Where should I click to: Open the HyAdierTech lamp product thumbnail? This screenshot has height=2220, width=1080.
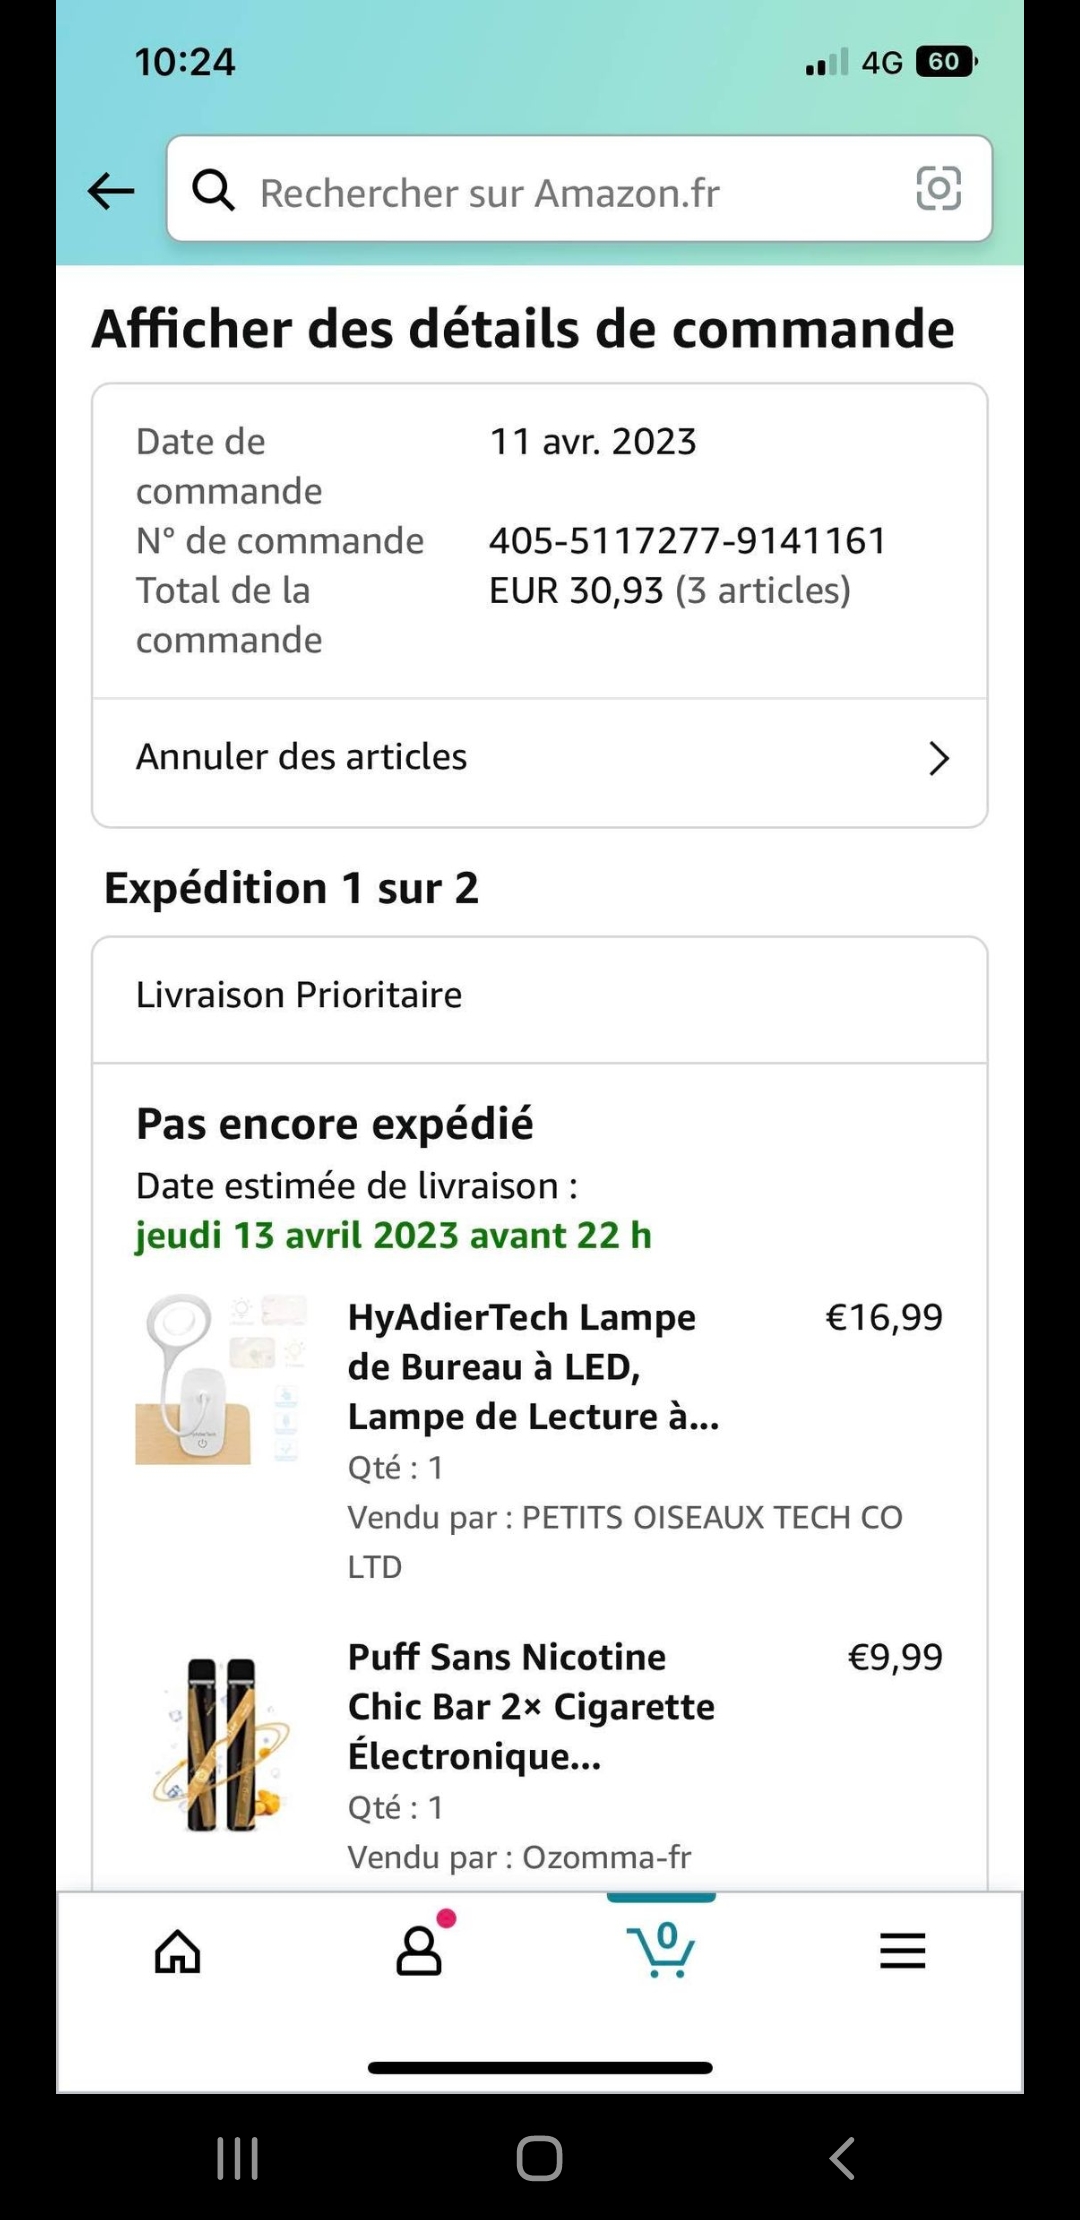tap(221, 1380)
